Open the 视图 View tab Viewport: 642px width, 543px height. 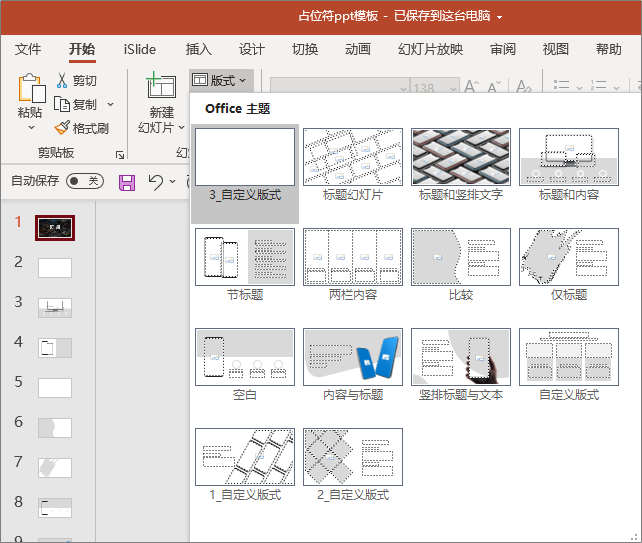tap(556, 49)
